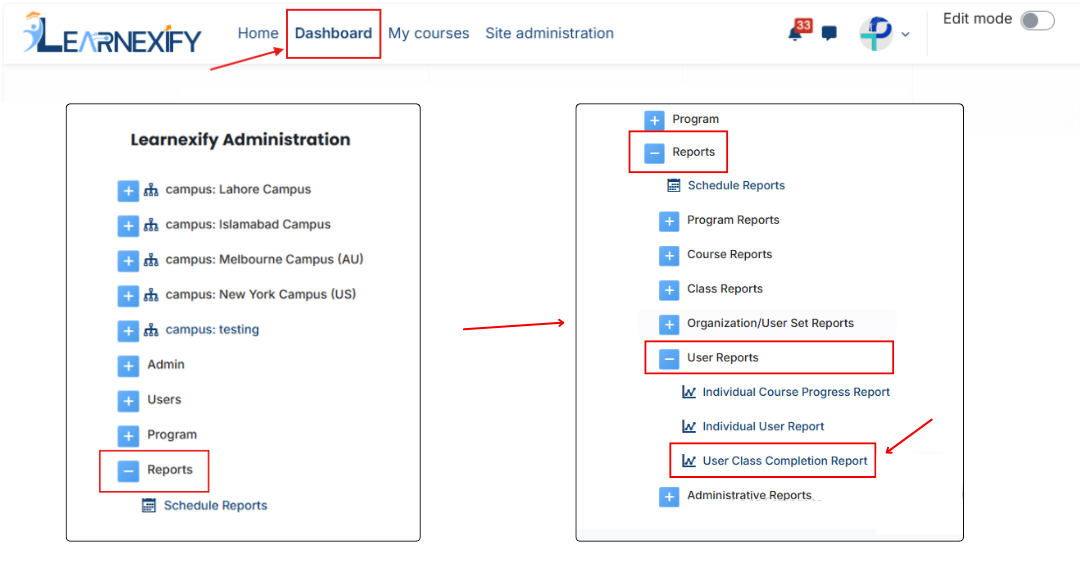
Task: Open User Class Completion Report link
Action: [785, 461]
